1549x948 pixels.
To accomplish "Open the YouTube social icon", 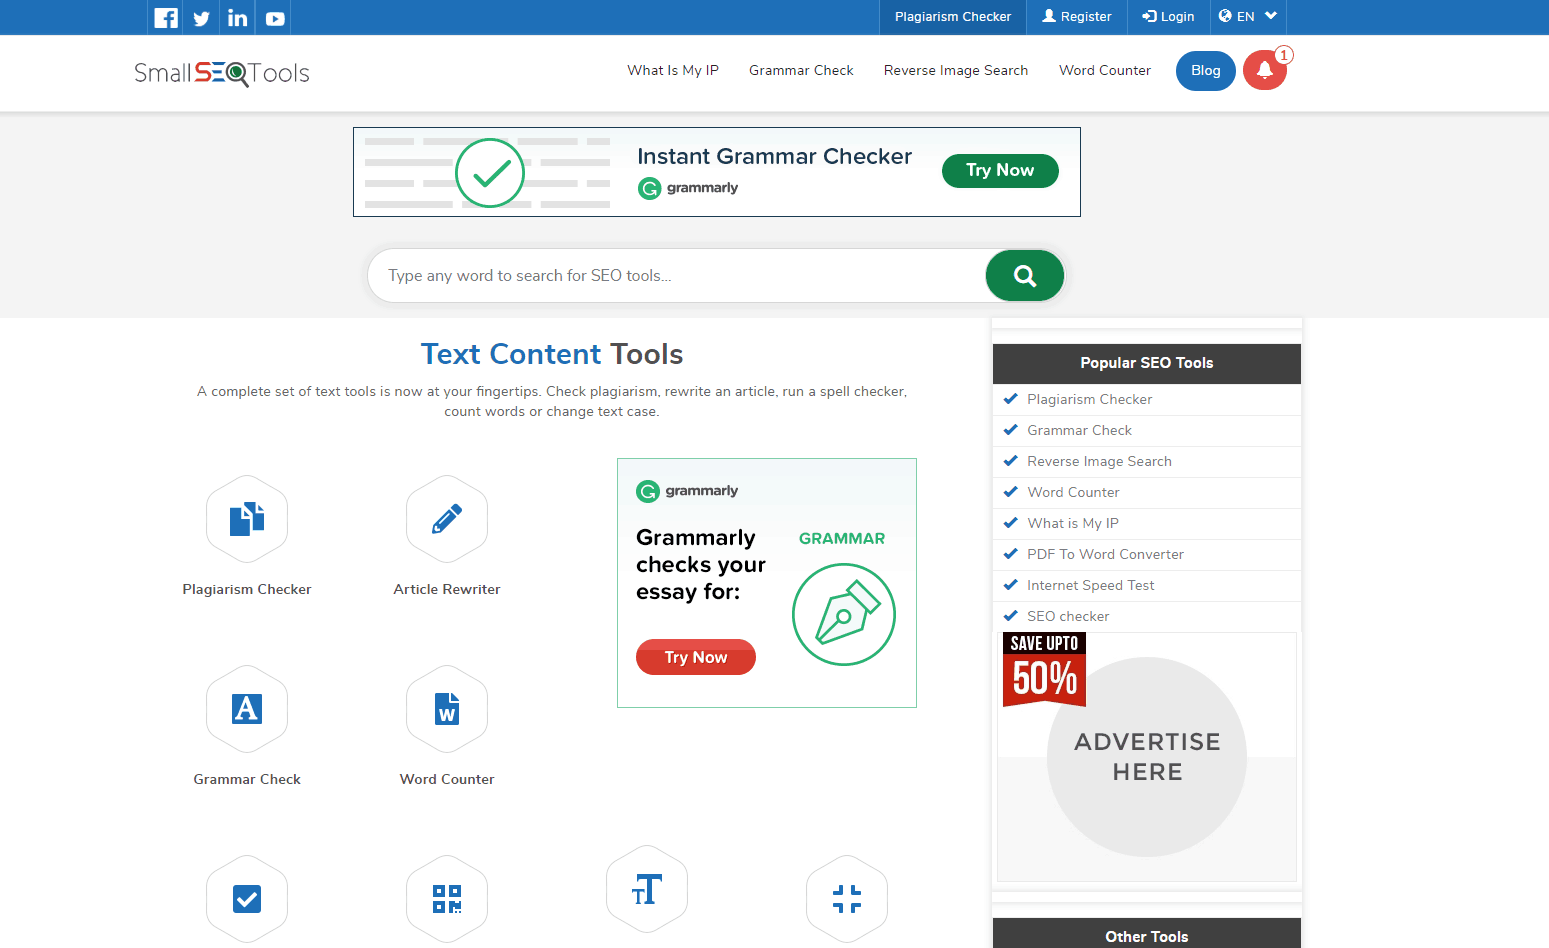I will (x=275, y=17).
